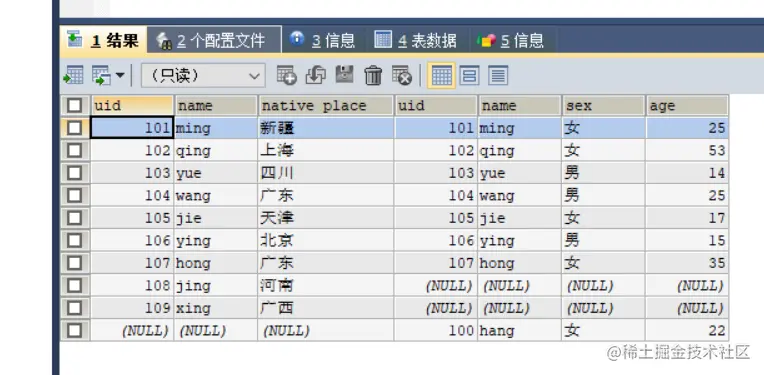Switch to form view mode
Image resolution: width=764 pixels, height=375 pixels.
coord(469,75)
